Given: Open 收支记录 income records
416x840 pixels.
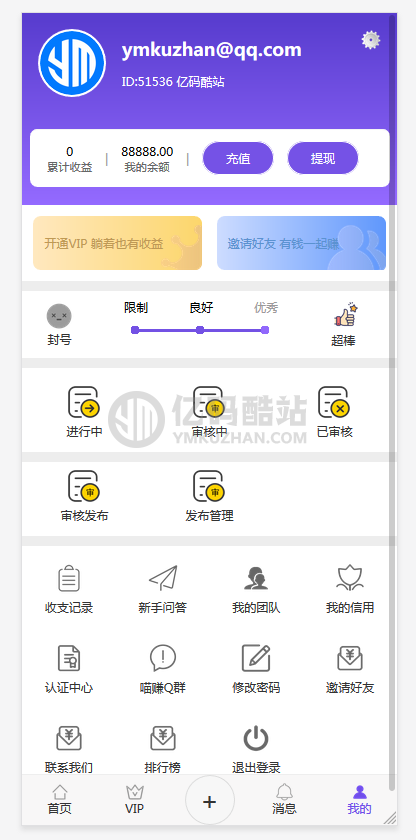Looking at the screenshot, I should click(x=69, y=589).
